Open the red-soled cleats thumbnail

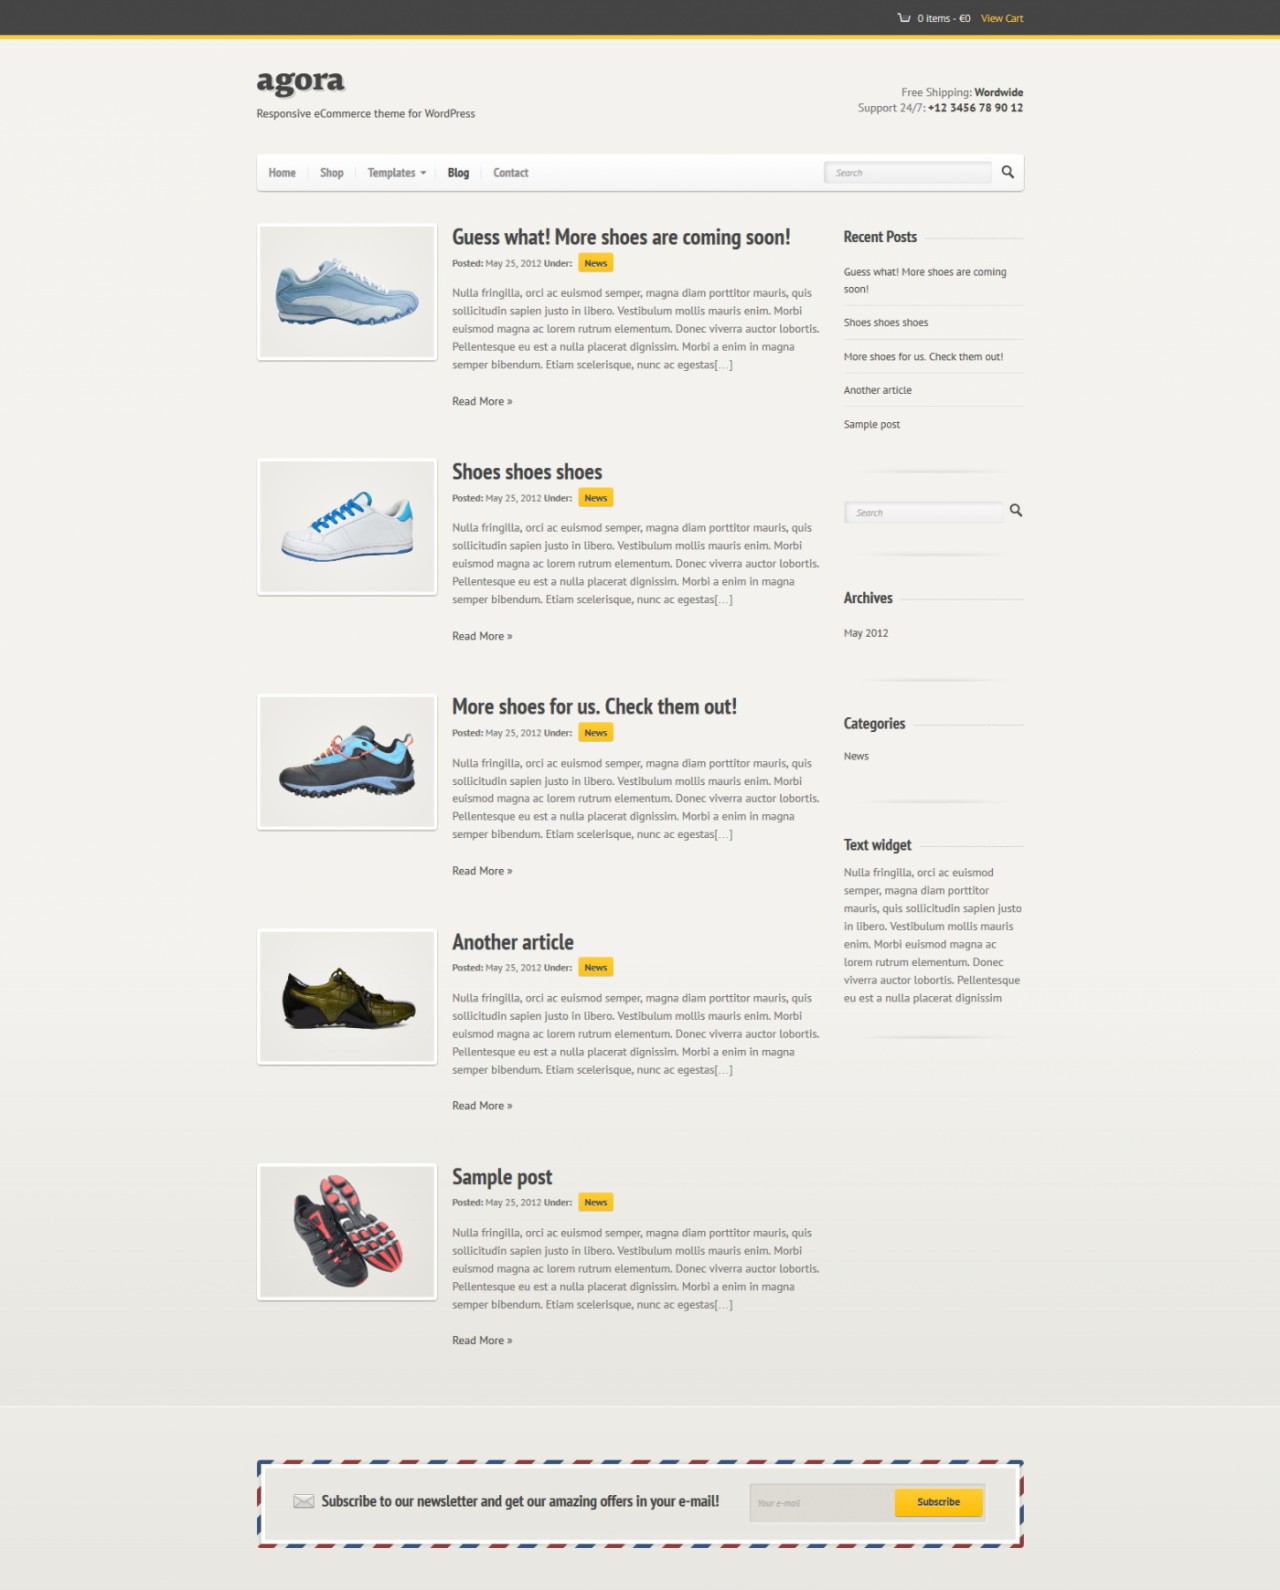point(347,1232)
